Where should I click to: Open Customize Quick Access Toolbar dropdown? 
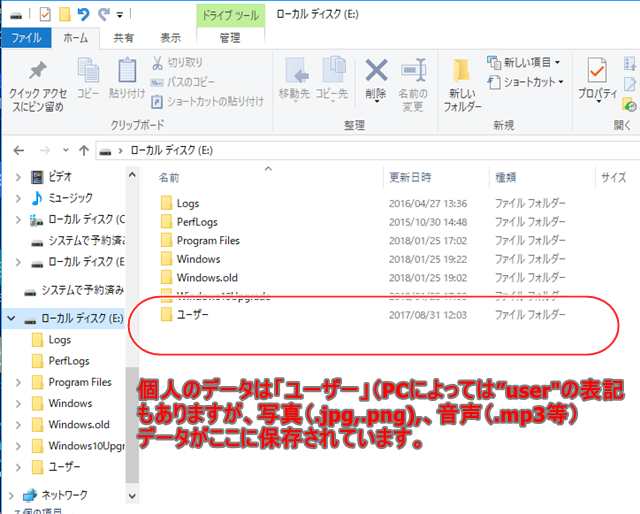120,16
